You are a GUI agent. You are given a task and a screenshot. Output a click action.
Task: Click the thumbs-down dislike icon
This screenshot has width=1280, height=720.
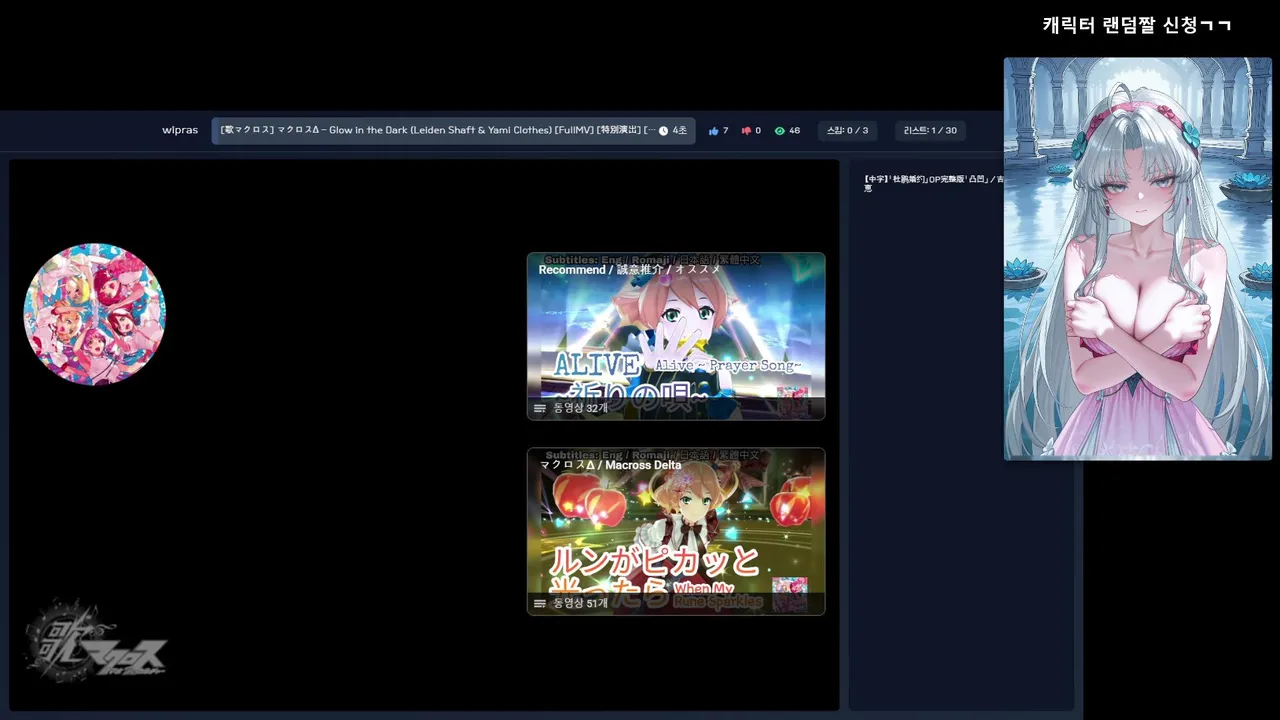[746, 131]
